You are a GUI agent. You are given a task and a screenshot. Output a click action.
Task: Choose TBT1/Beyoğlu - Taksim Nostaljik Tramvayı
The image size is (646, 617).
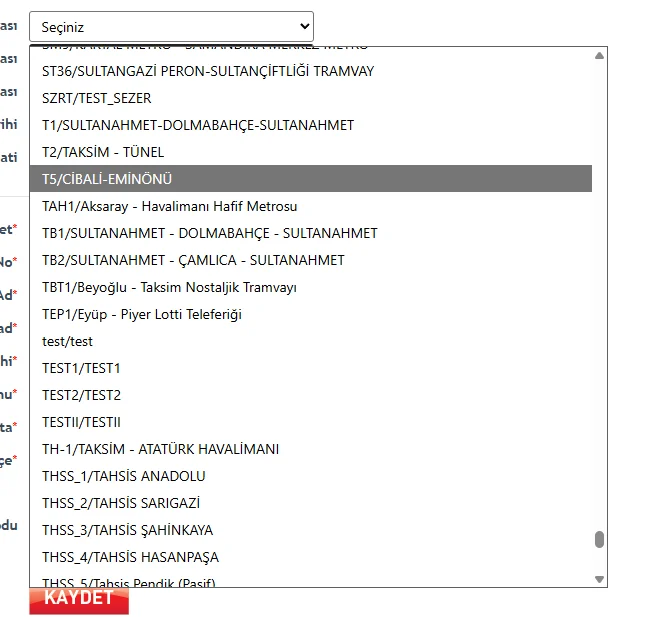pyautogui.click(x=169, y=287)
